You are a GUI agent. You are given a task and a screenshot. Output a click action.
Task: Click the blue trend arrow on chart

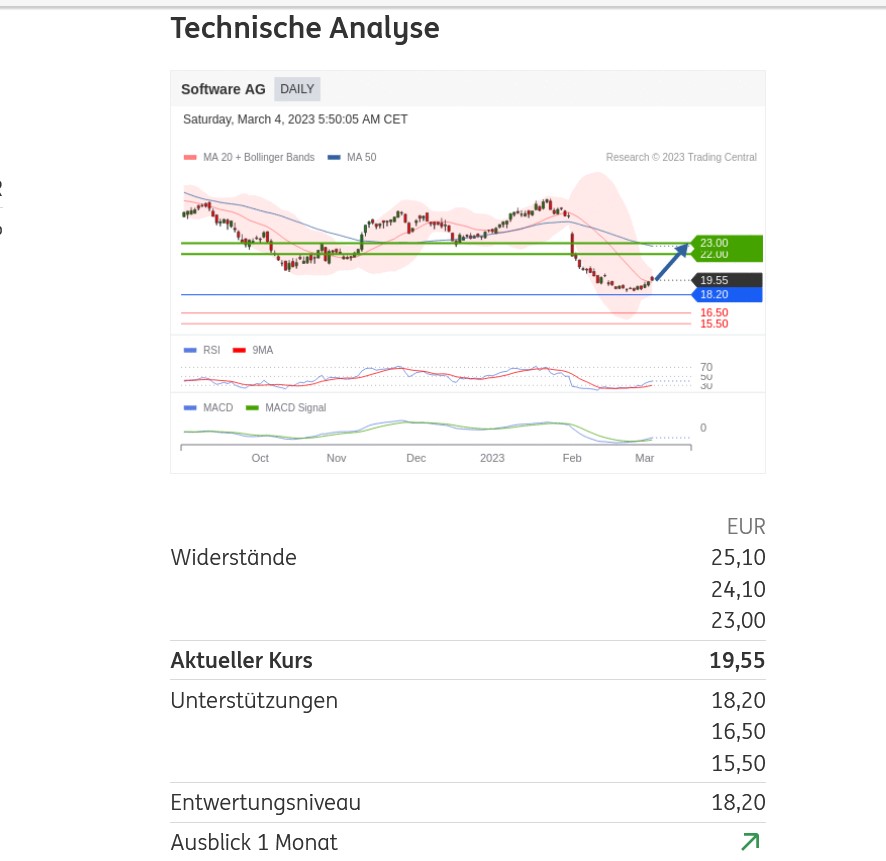click(x=672, y=262)
